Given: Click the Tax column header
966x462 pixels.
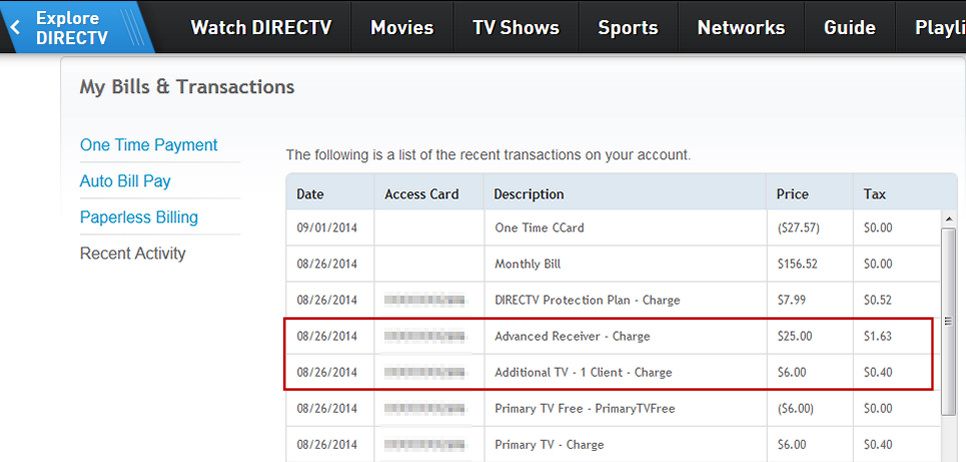Looking at the screenshot, I should pos(875,194).
